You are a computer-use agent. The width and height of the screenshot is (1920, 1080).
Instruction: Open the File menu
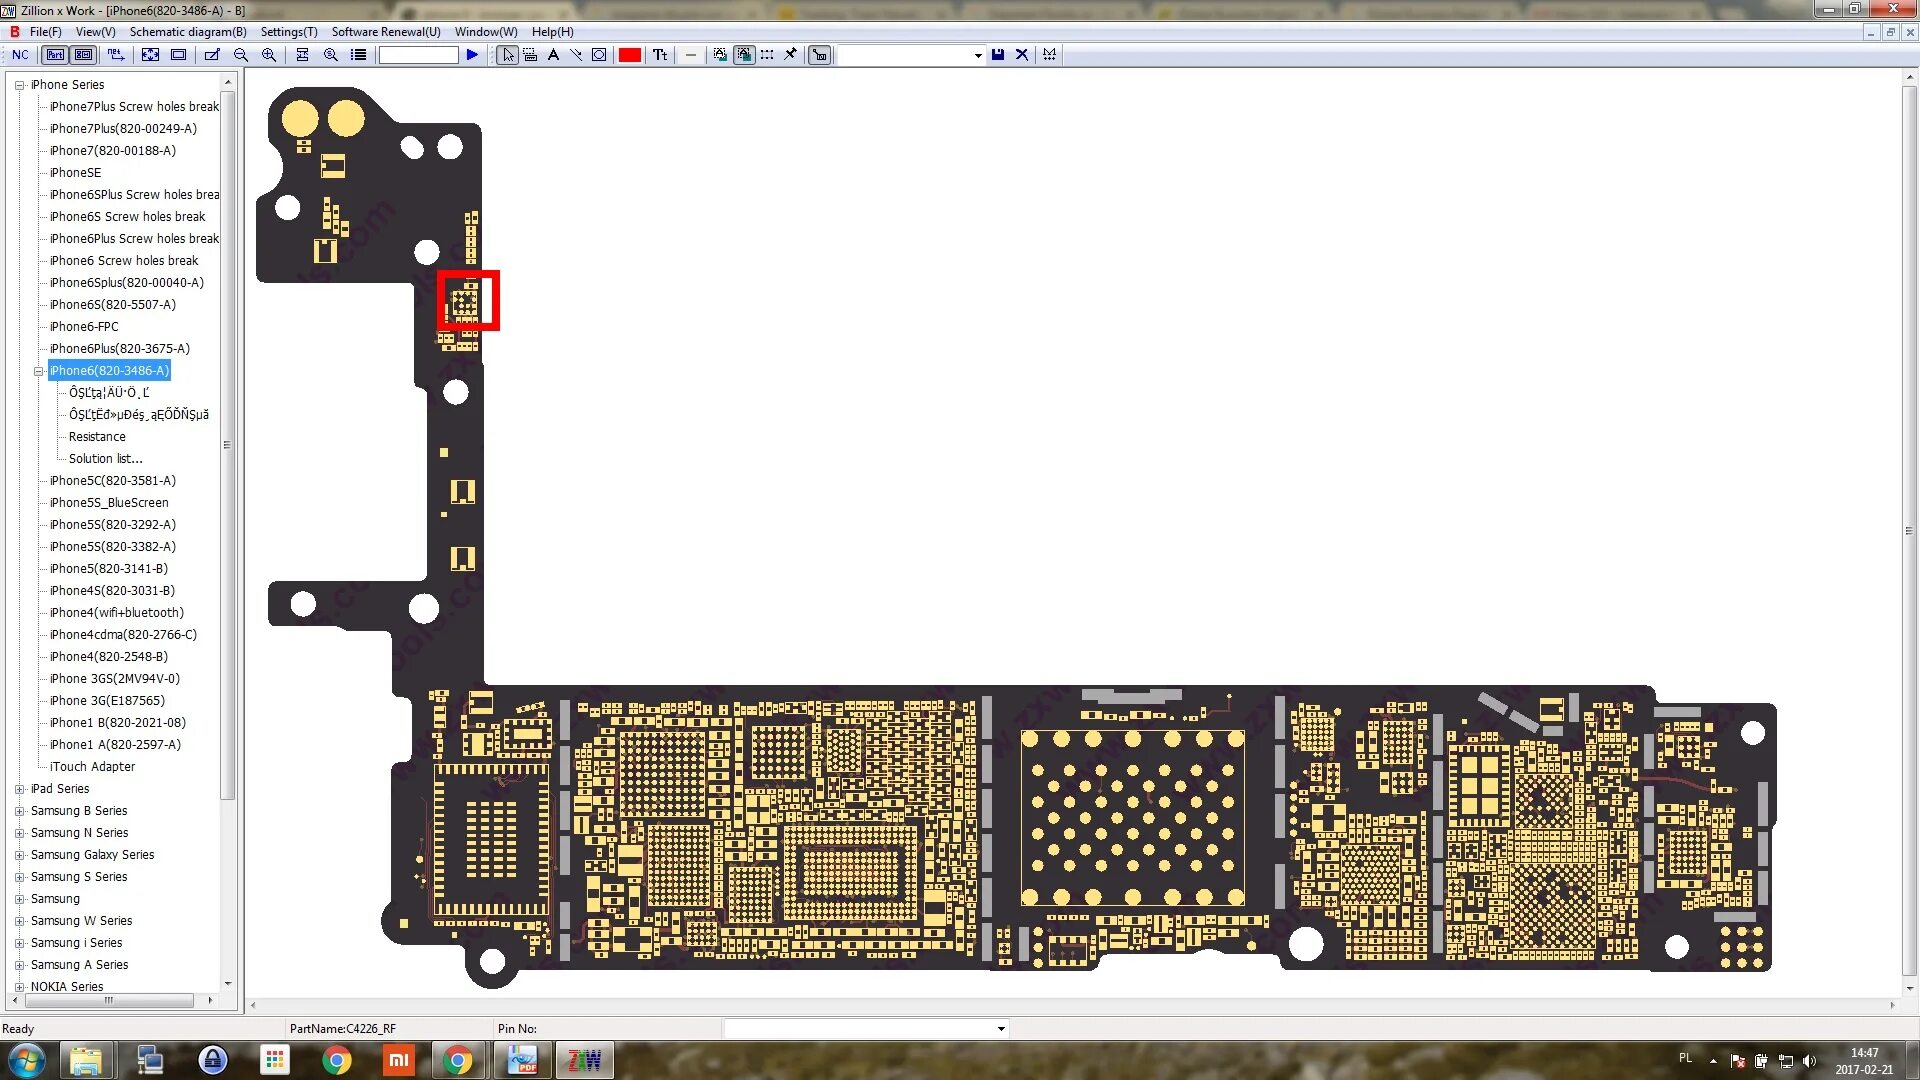pyautogui.click(x=45, y=32)
